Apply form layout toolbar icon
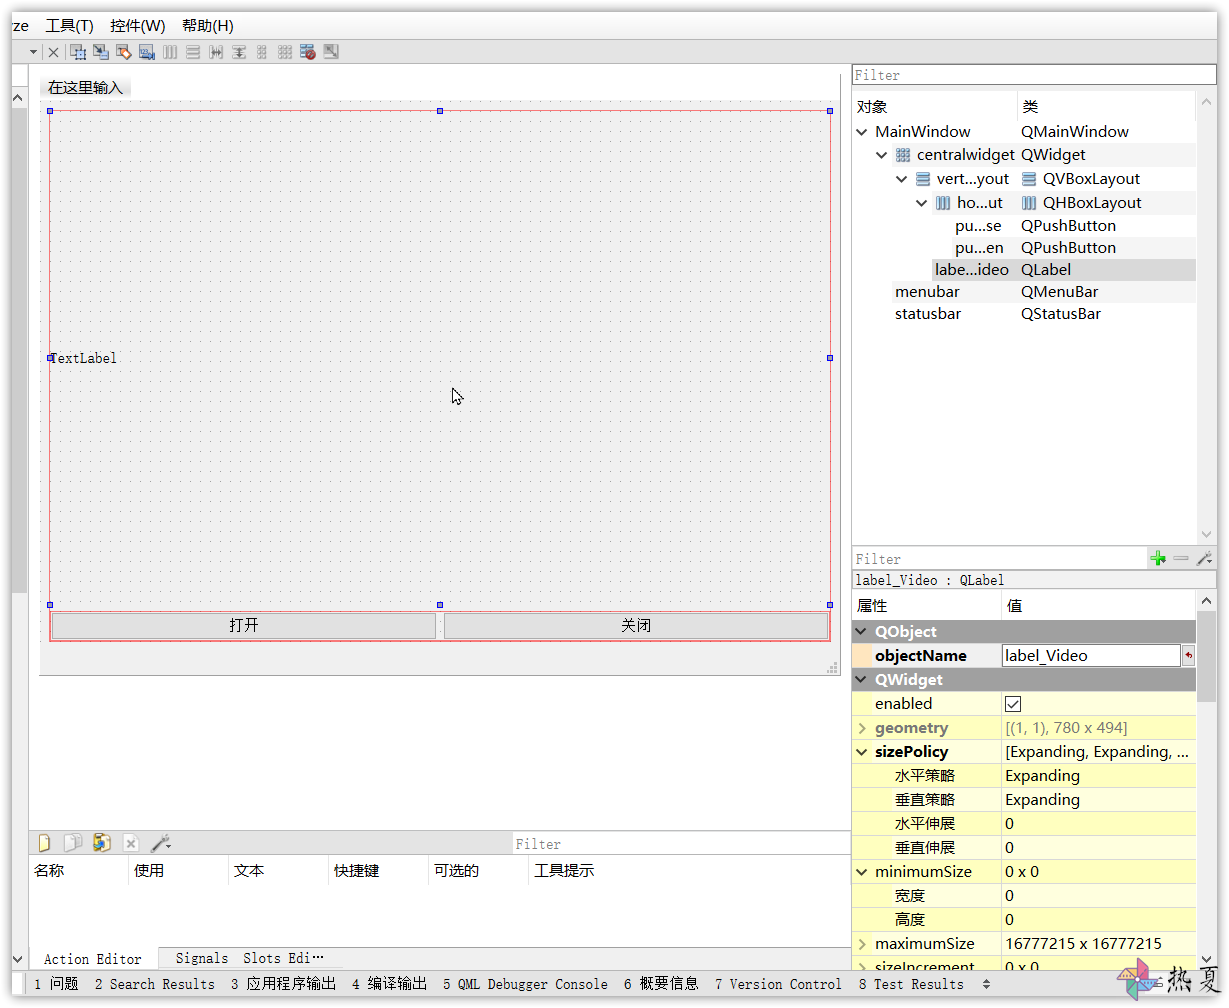This screenshot has height=1008, width=1229. click(262, 52)
